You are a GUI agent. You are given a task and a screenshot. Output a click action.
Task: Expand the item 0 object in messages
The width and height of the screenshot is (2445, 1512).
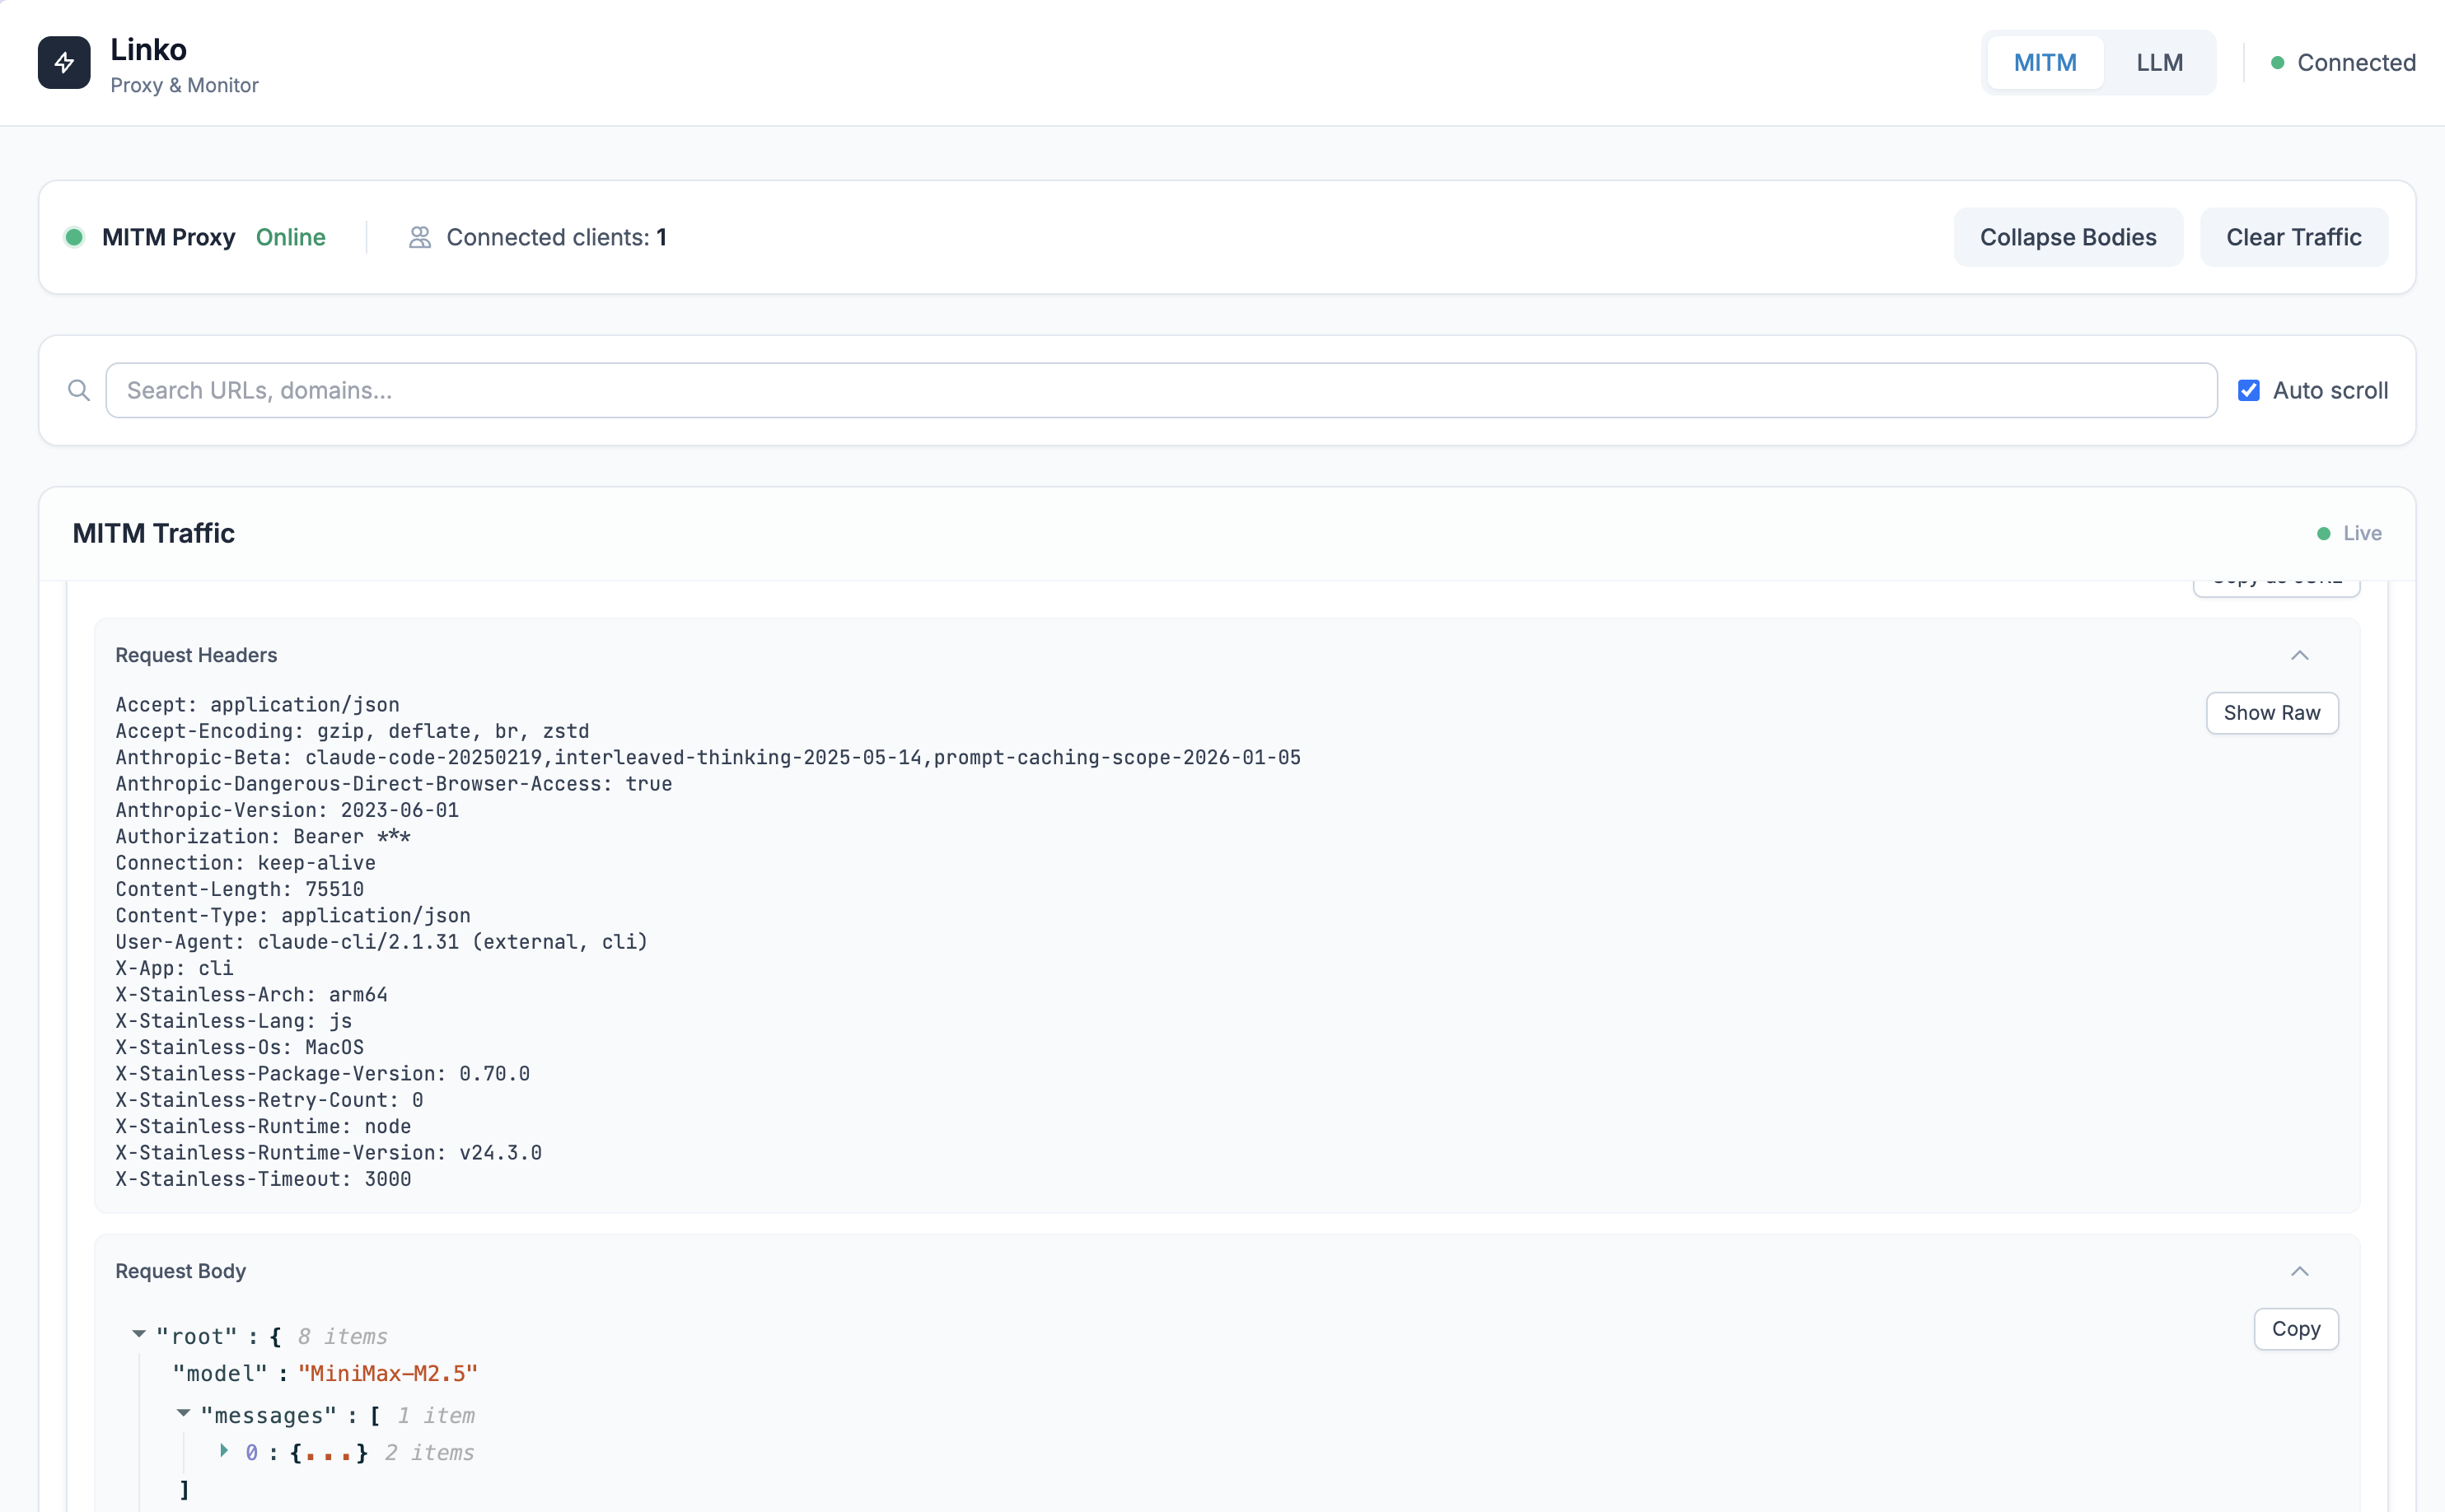(x=224, y=1450)
